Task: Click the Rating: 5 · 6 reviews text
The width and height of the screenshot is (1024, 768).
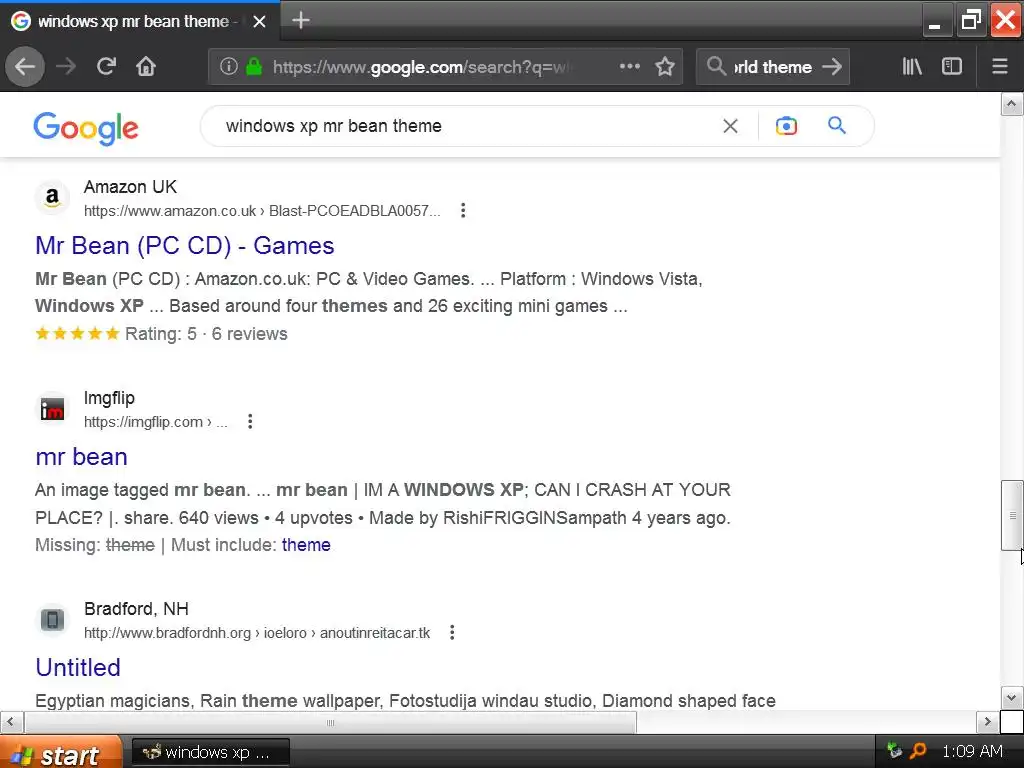Action: (x=206, y=334)
